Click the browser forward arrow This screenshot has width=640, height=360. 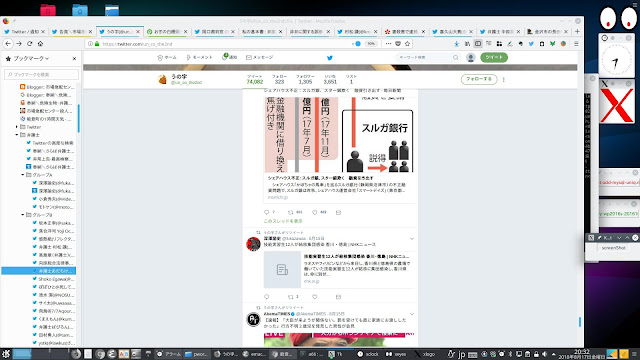point(19,44)
